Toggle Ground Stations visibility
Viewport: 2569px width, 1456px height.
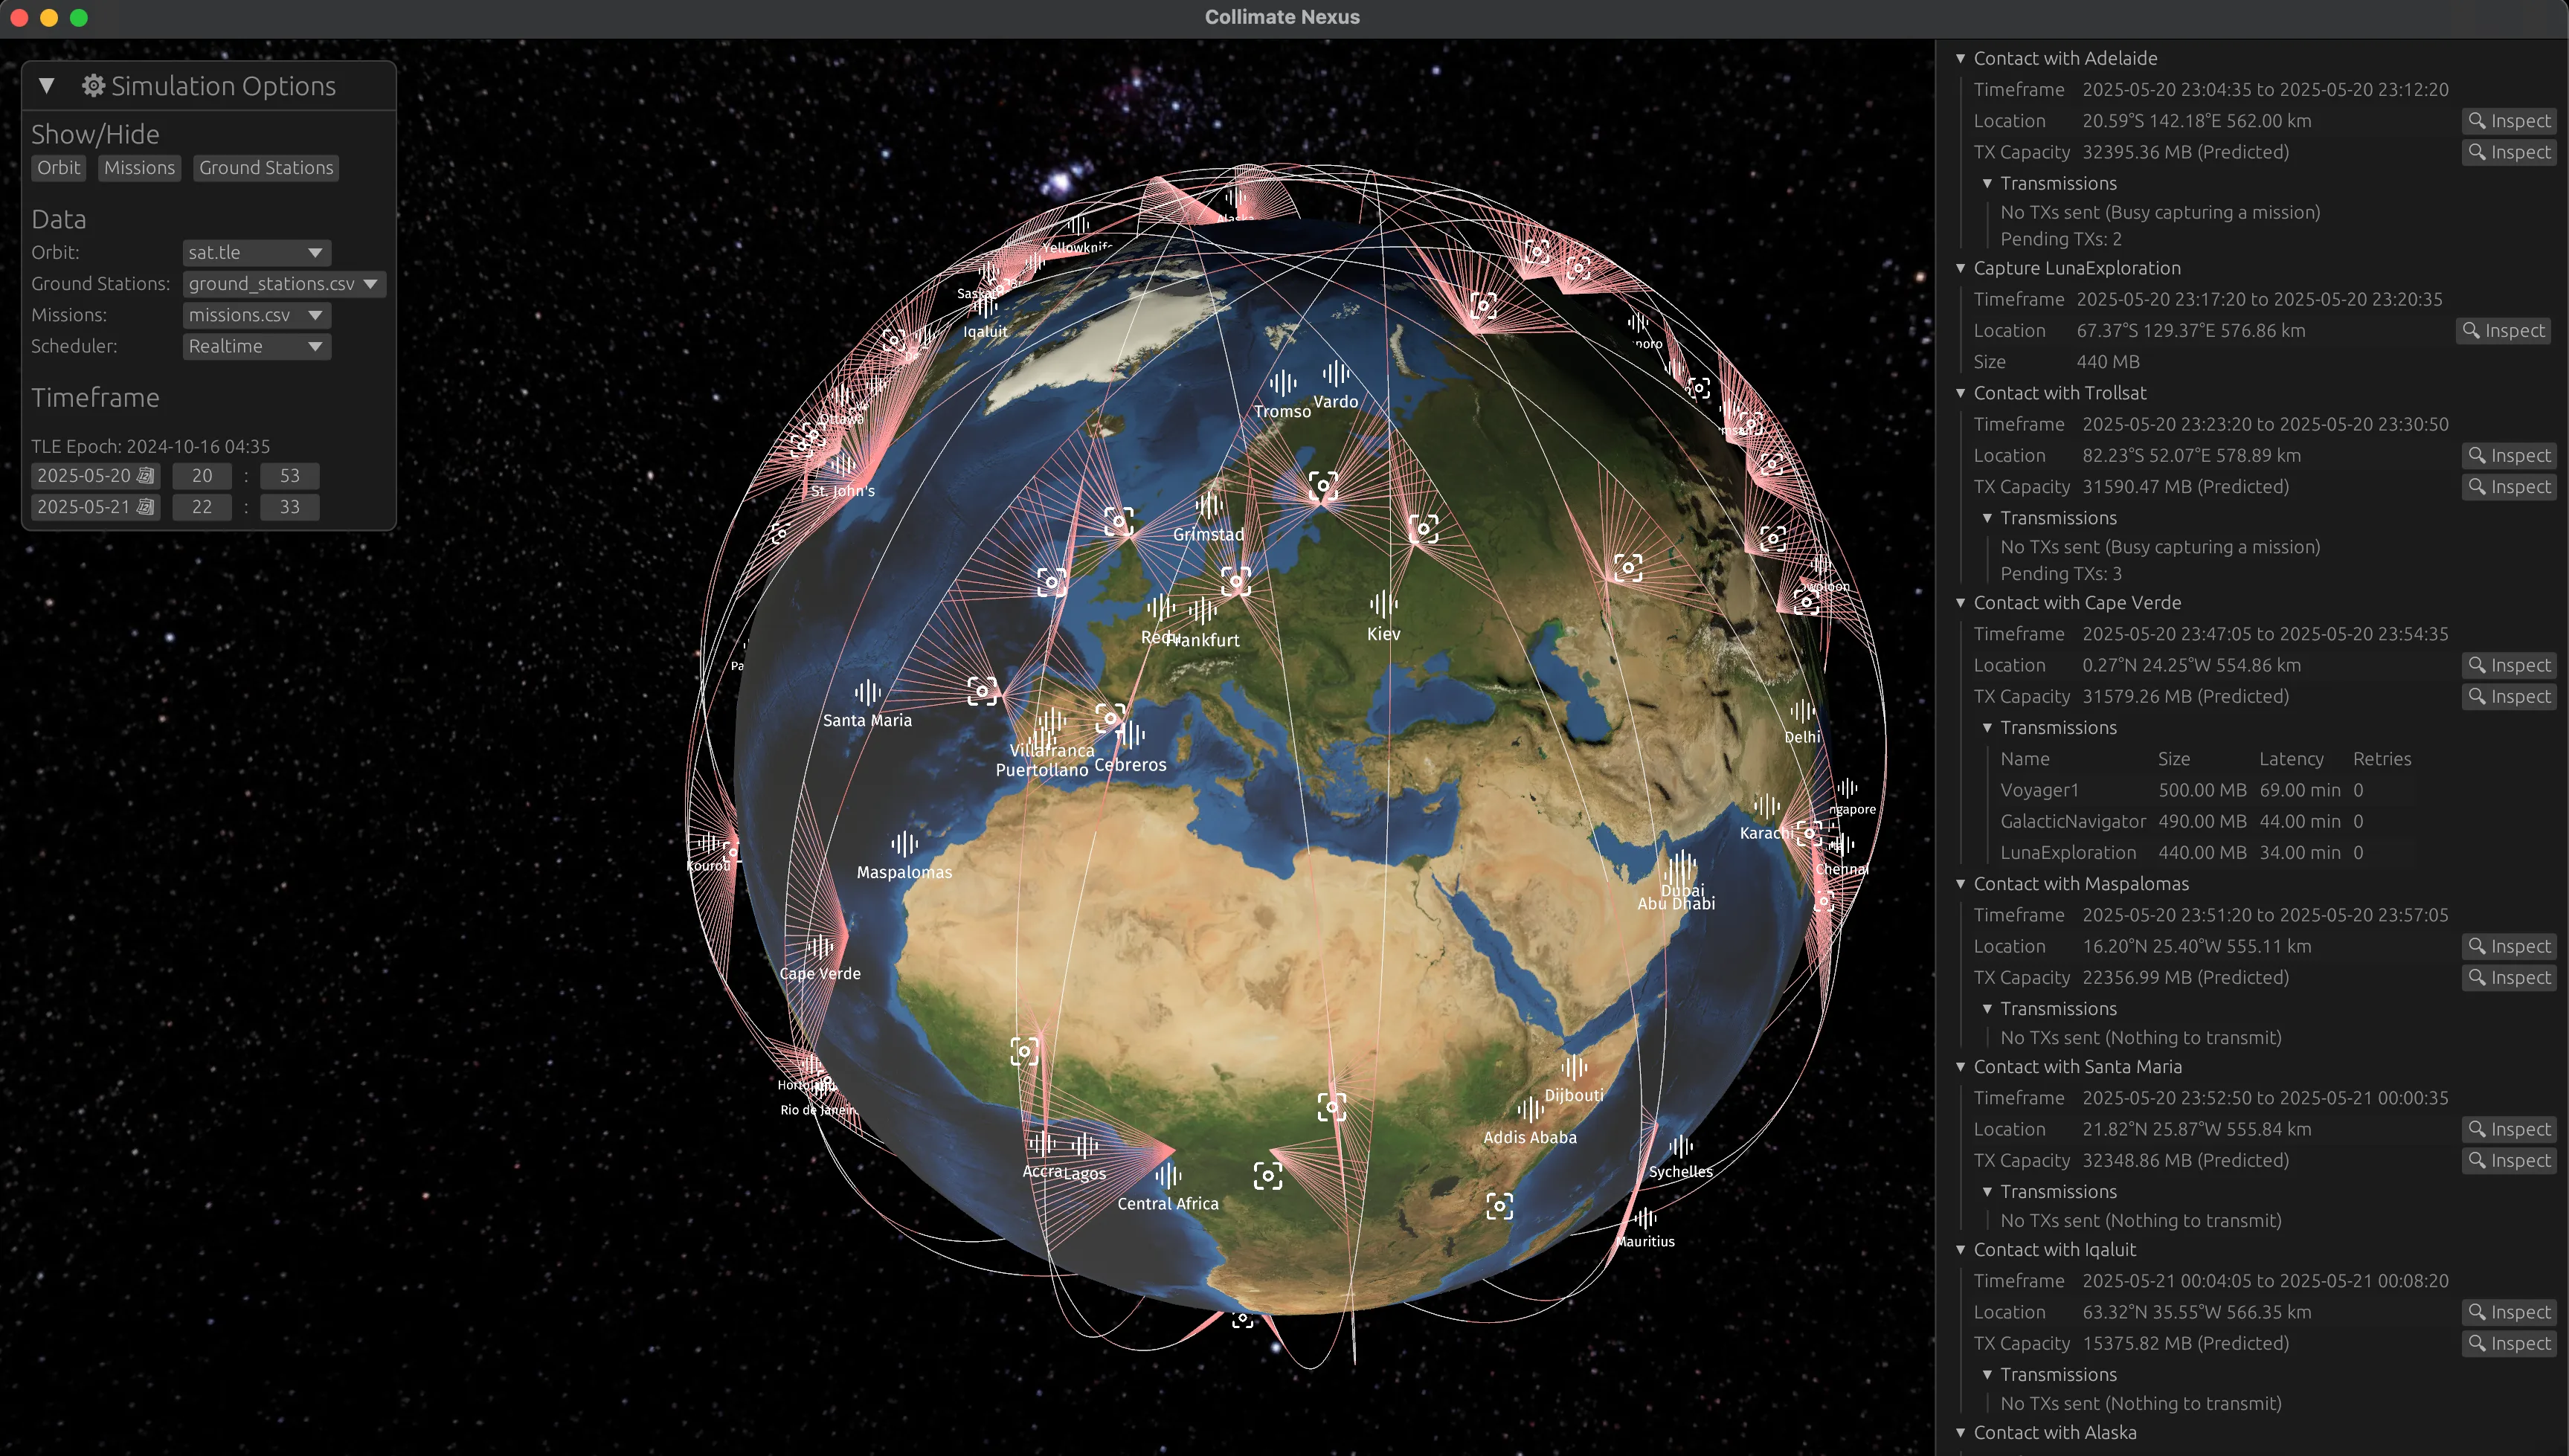pyautogui.click(x=265, y=168)
